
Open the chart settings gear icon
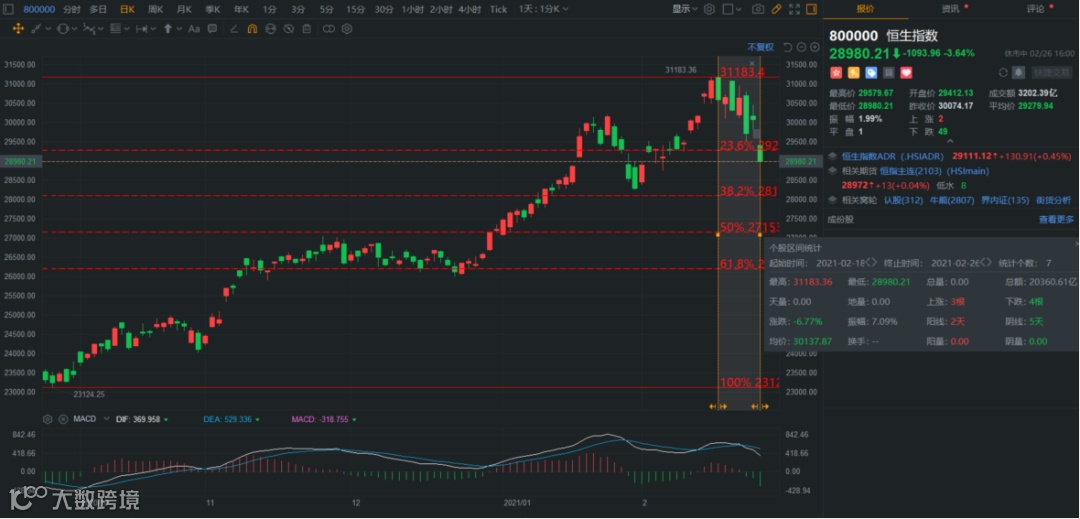709,9
